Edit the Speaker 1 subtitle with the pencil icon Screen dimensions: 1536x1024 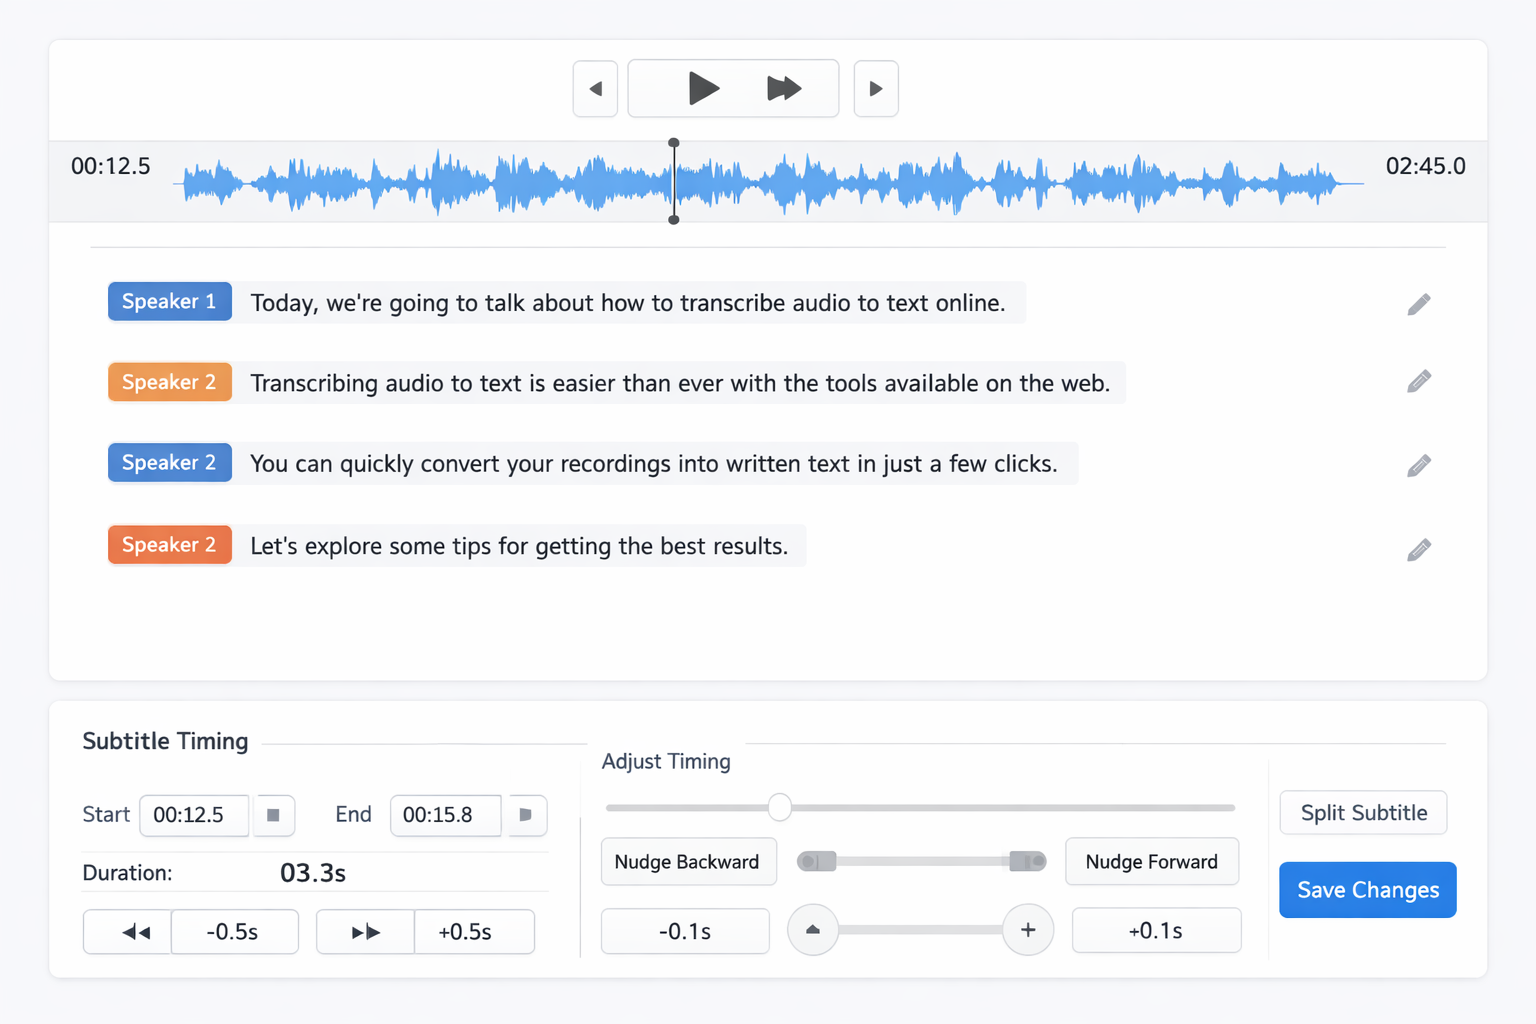coord(1418,303)
